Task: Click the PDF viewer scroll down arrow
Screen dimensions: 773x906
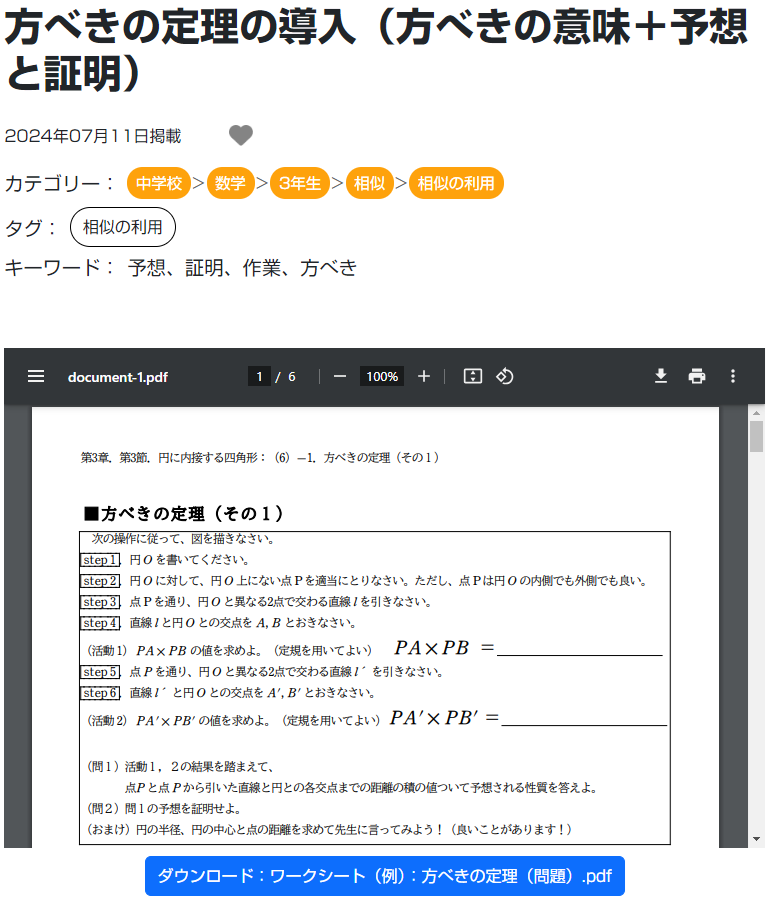Action: point(757,838)
